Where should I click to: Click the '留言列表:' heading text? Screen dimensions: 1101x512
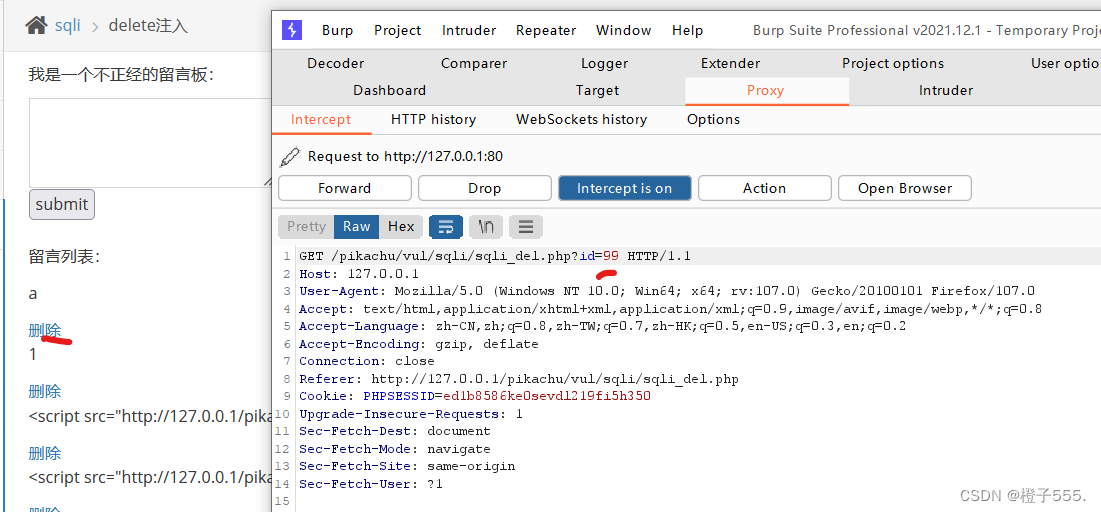pyautogui.click(x=64, y=256)
